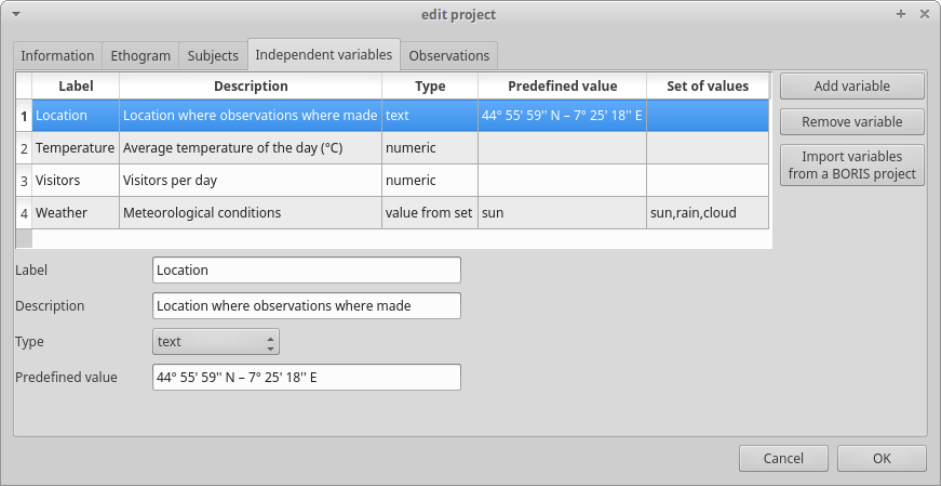Open the Type dropdown combo box
Screen dimensions: 941x486
(x=215, y=341)
